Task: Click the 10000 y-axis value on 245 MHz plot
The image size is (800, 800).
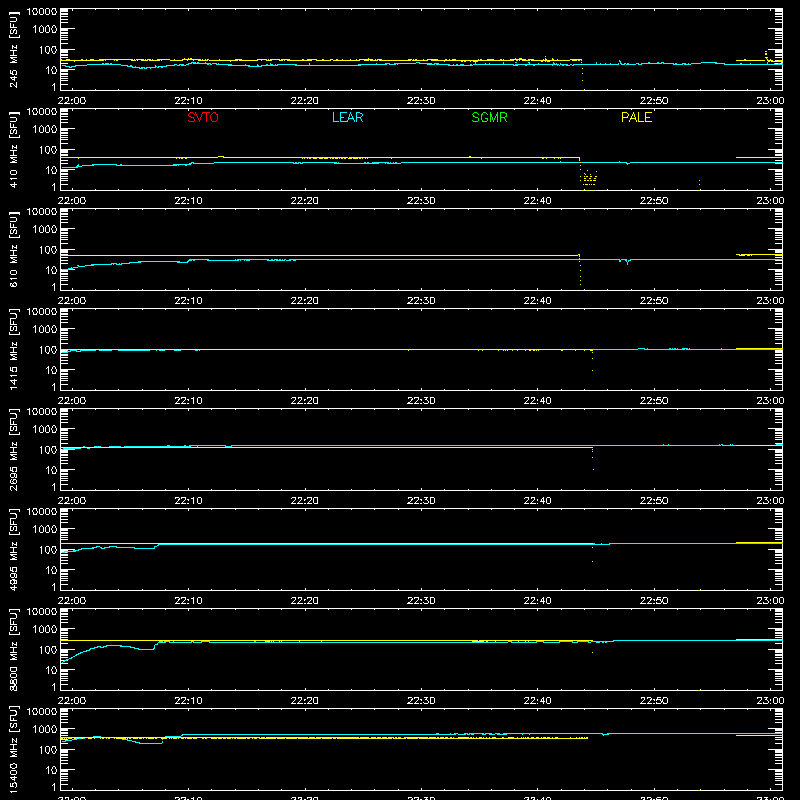Action: [42, 12]
